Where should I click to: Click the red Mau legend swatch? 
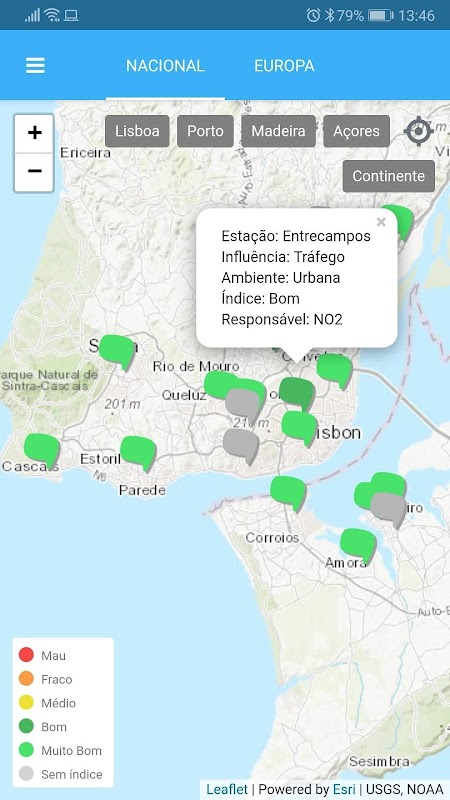coord(26,655)
